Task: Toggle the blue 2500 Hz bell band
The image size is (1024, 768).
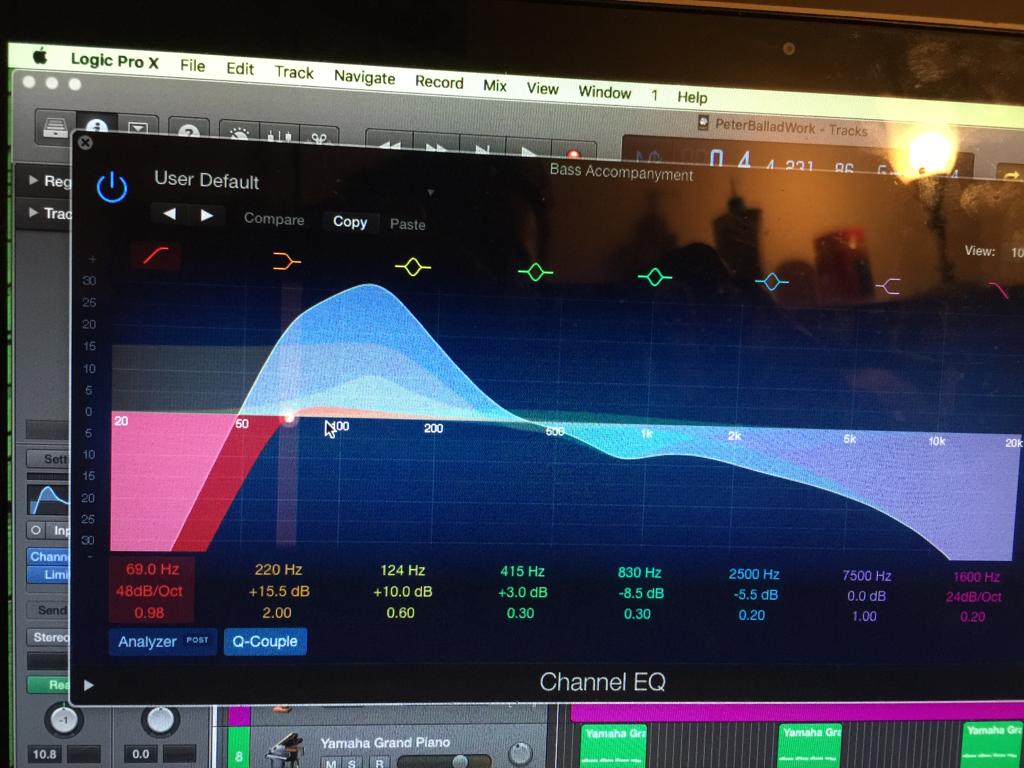Action: click(772, 282)
